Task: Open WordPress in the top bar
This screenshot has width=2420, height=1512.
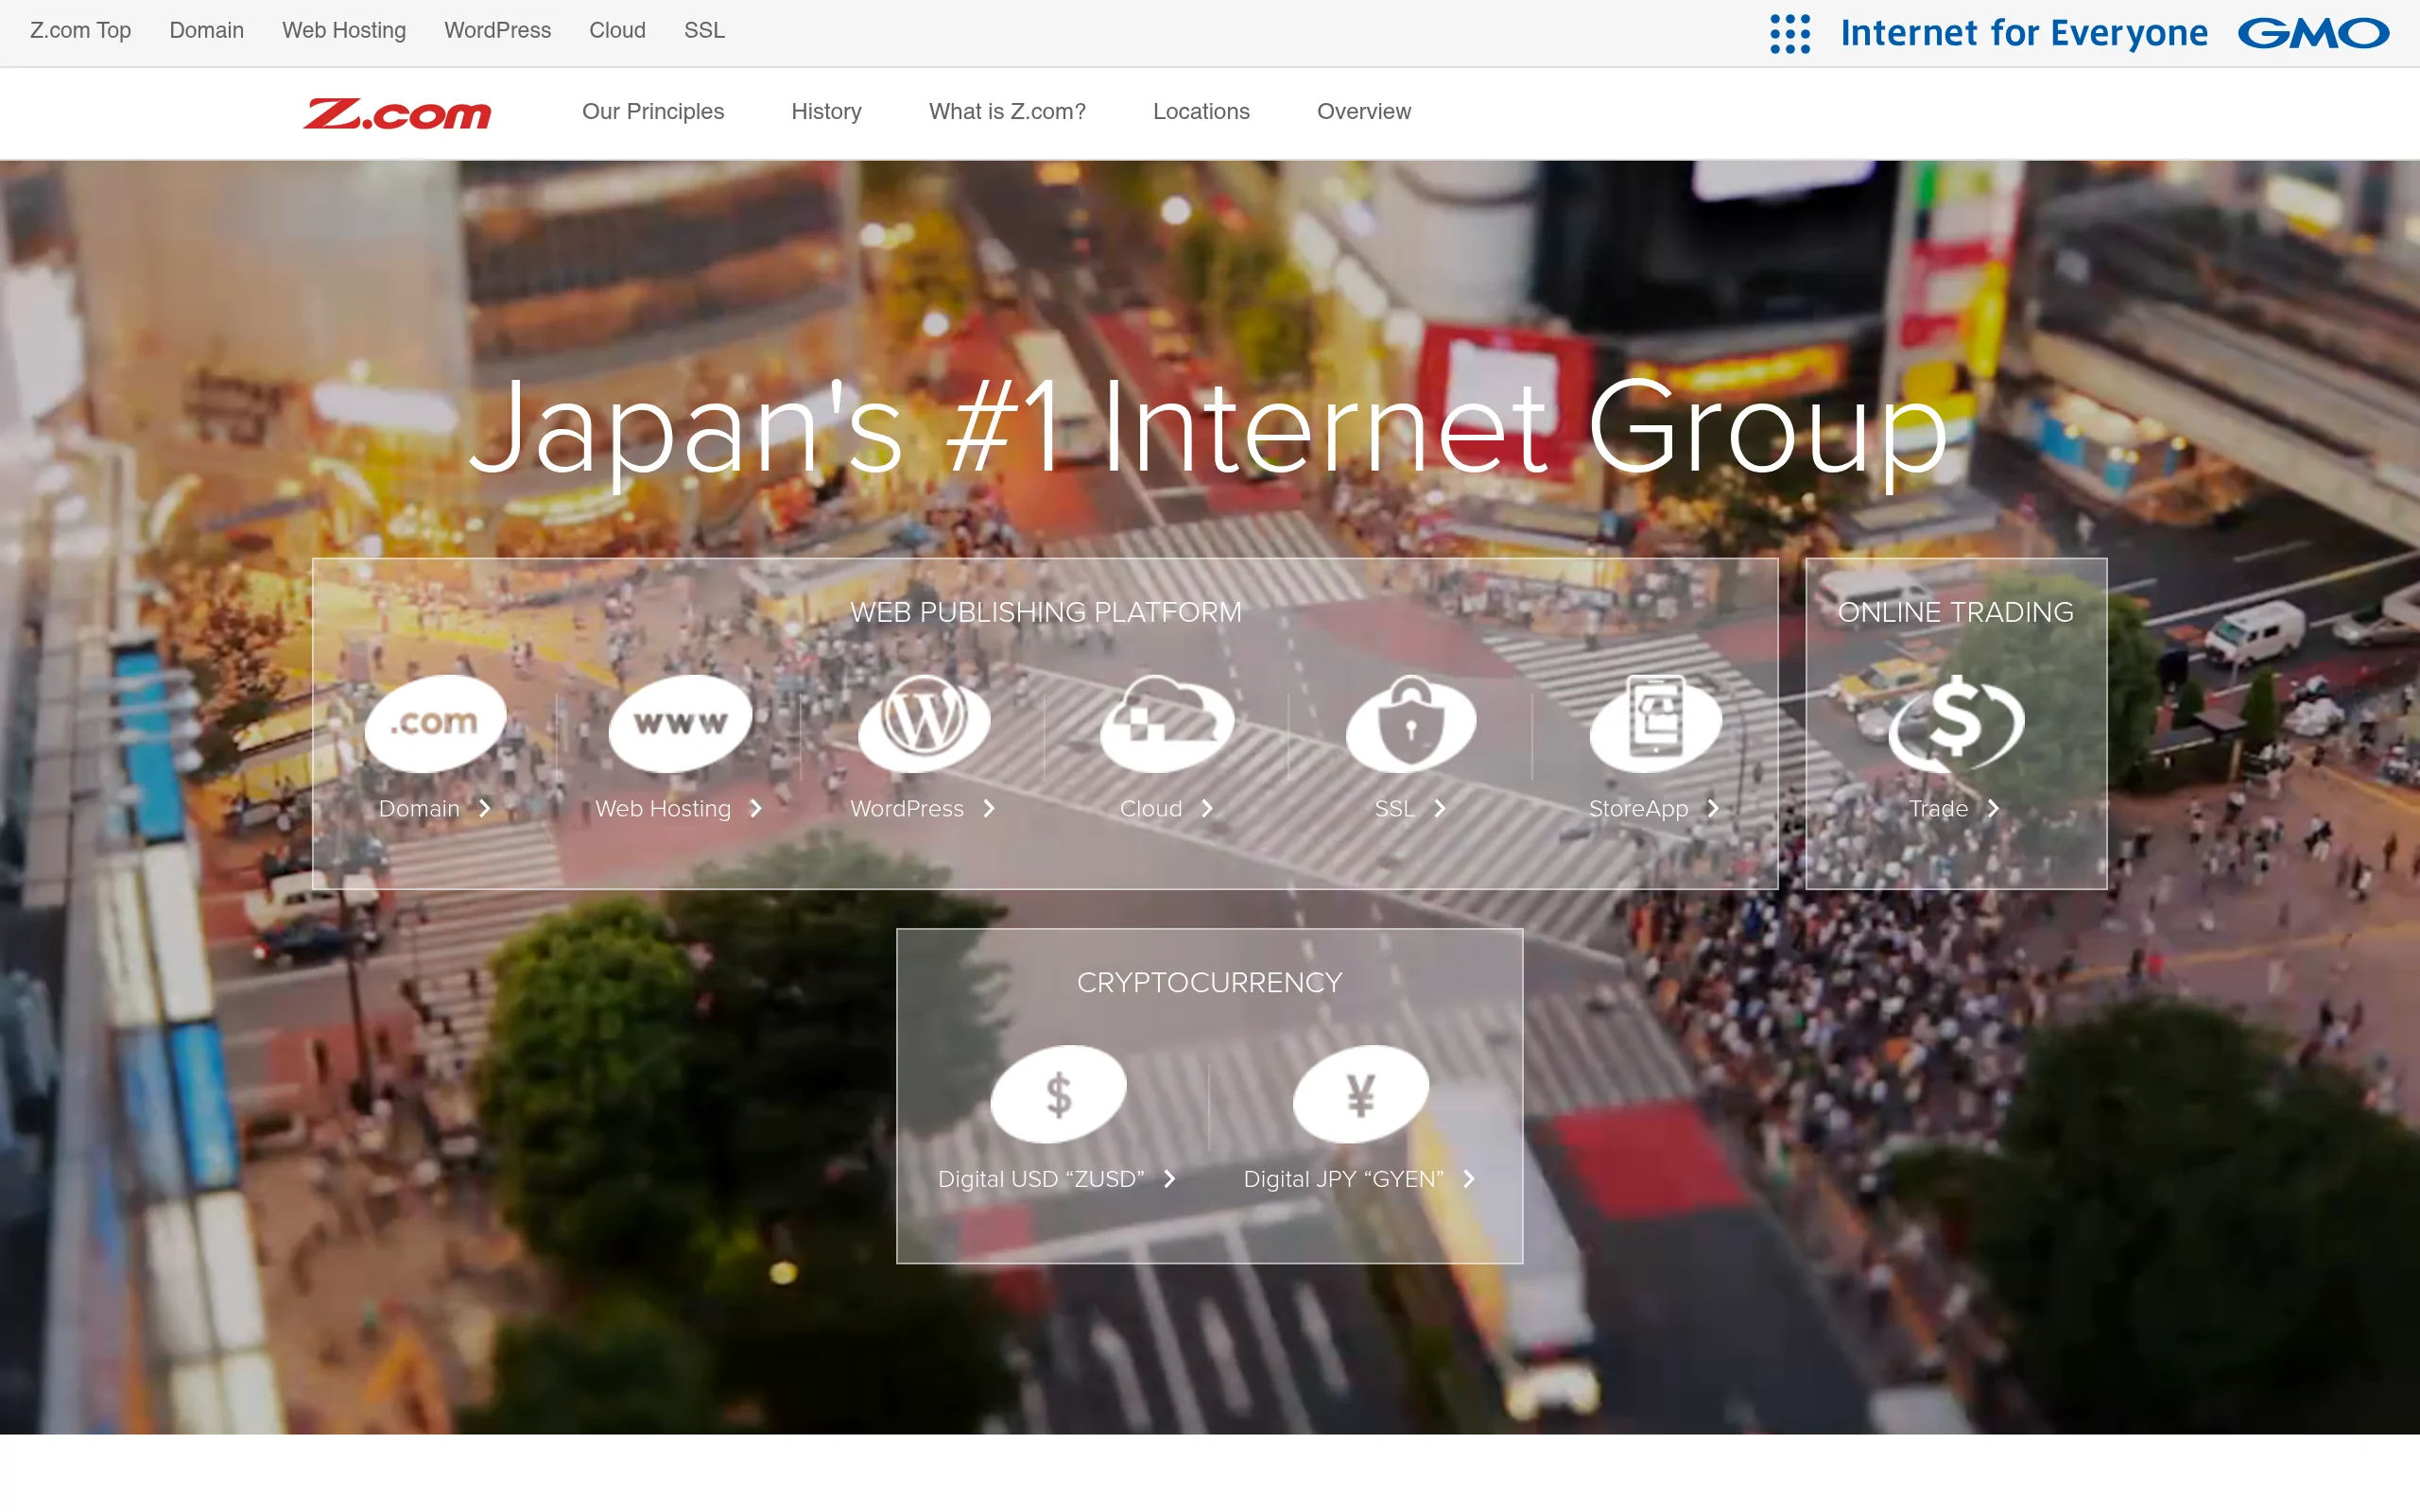Action: (x=497, y=31)
